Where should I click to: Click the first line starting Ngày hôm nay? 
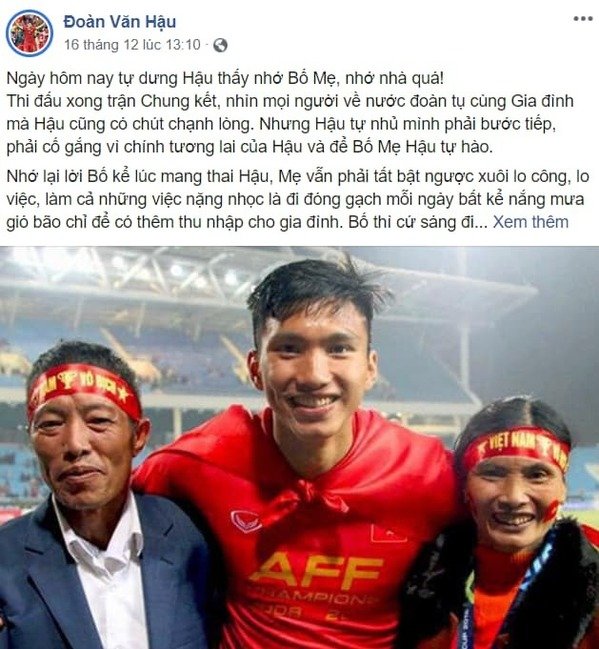tap(225, 79)
